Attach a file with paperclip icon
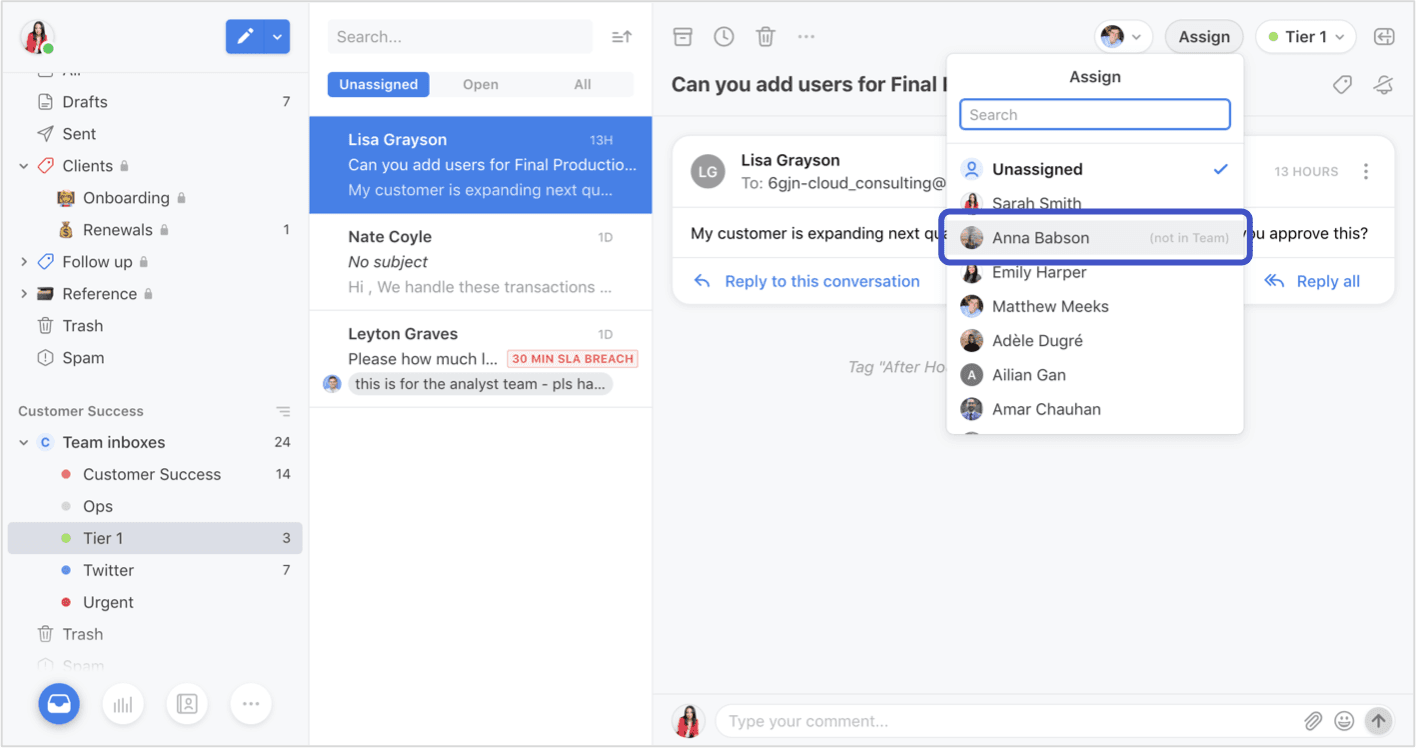This screenshot has width=1416, height=748. point(1313,721)
